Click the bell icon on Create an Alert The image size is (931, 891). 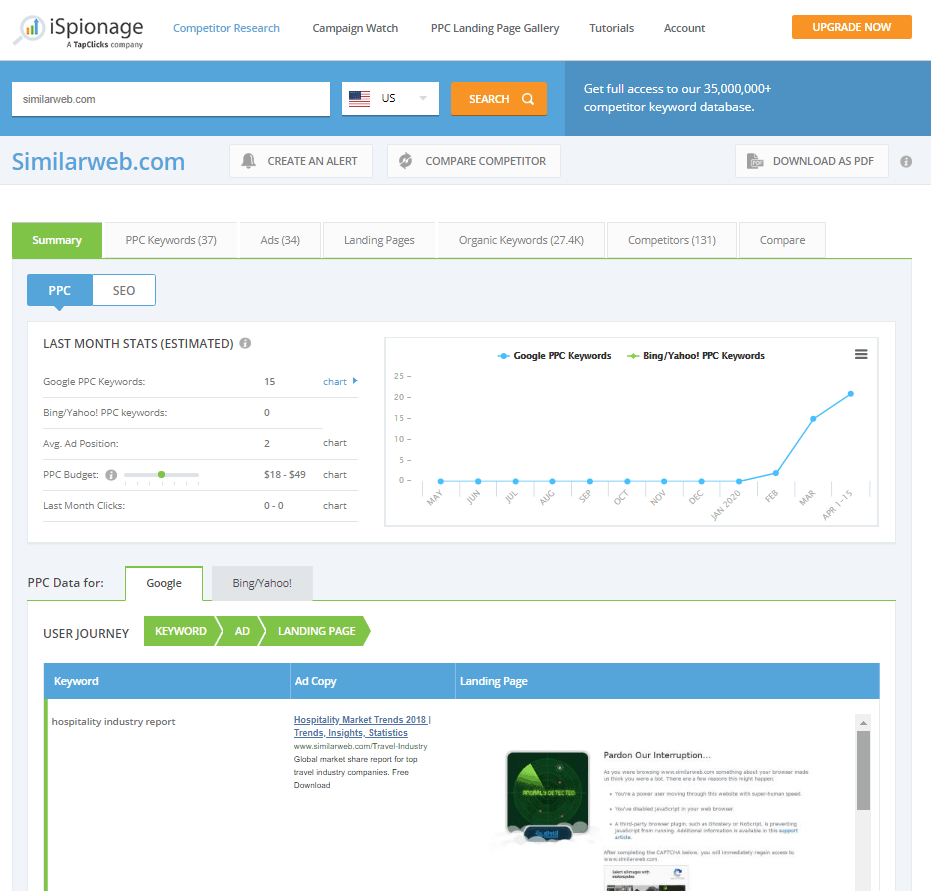[x=248, y=161]
